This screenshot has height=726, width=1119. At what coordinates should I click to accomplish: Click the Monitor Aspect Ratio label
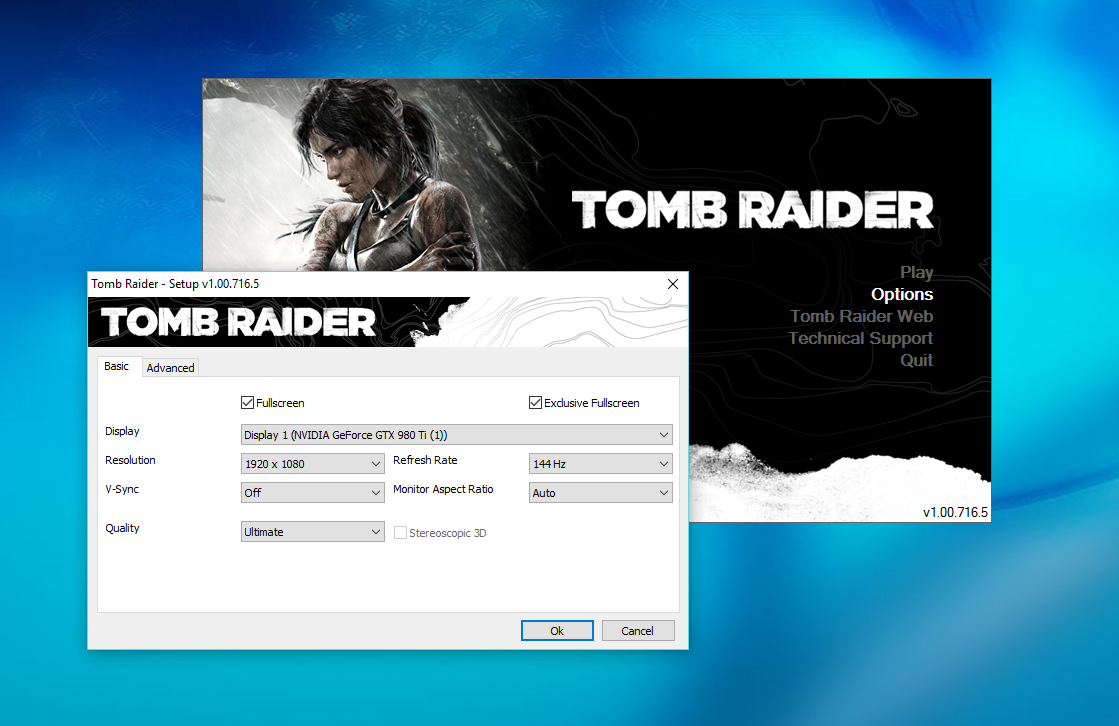pos(443,489)
